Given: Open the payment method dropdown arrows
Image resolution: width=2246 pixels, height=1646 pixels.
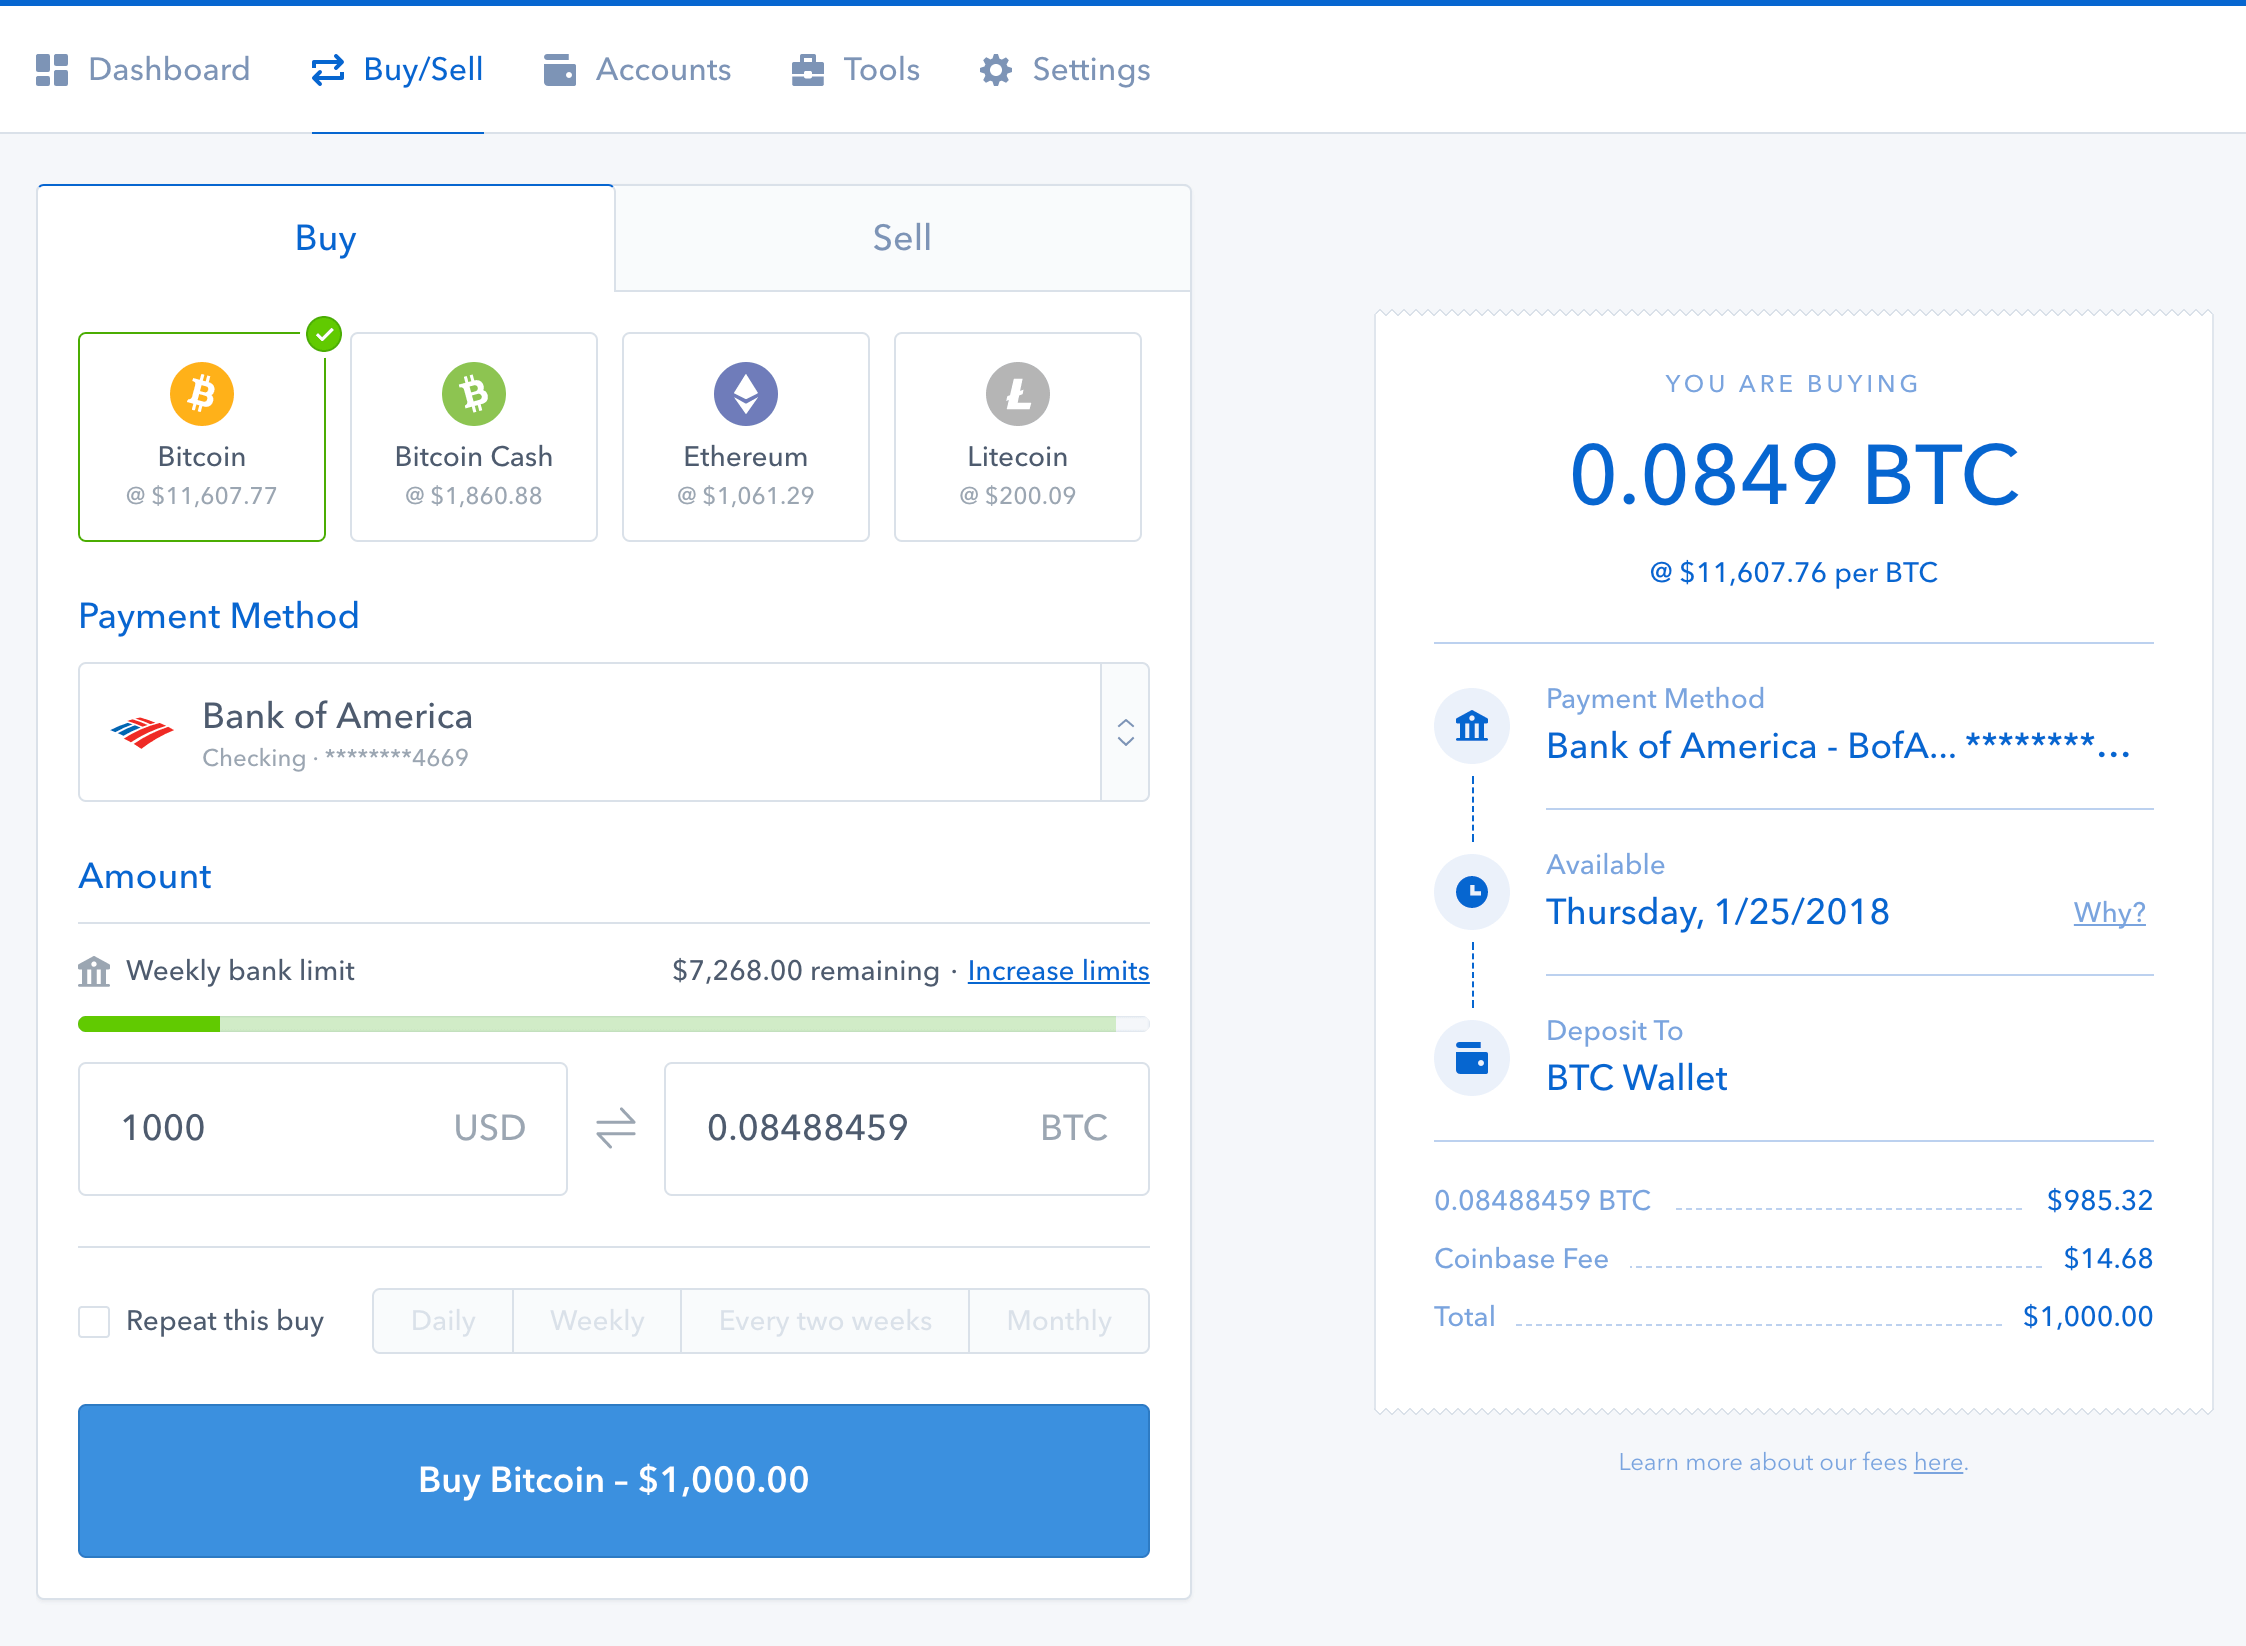Looking at the screenshot, I should pyautogui.click(x=1126, y=732).
